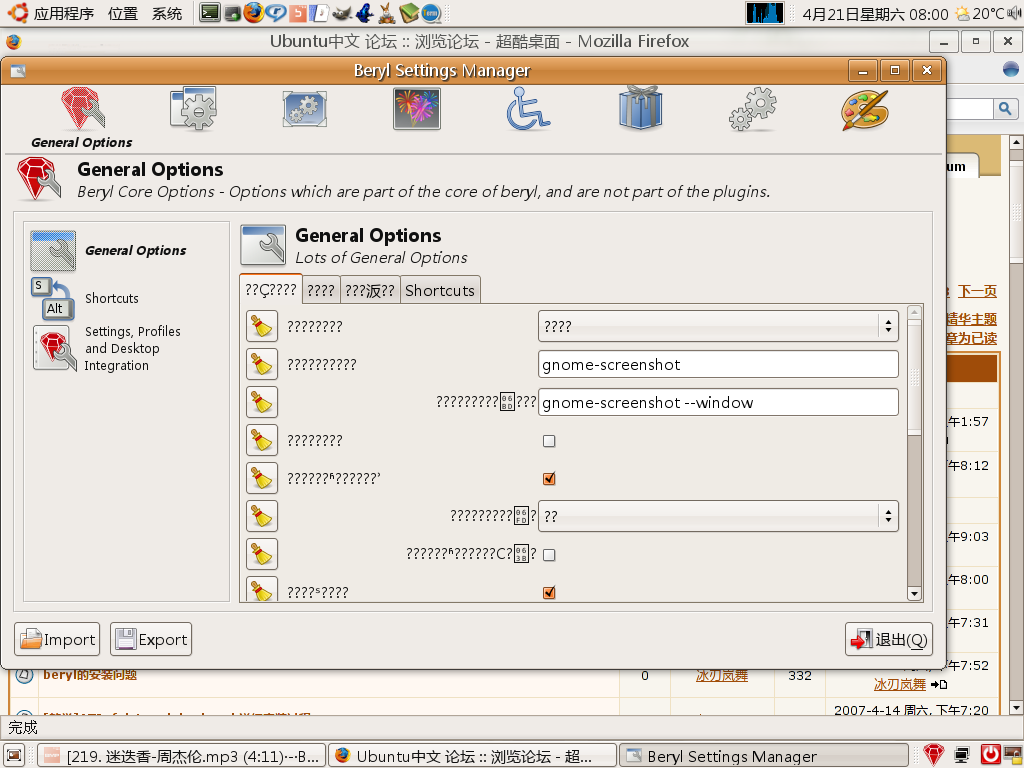Click options list scrollbar up arrow
The image size is (1024, 768).
(914, 312)
